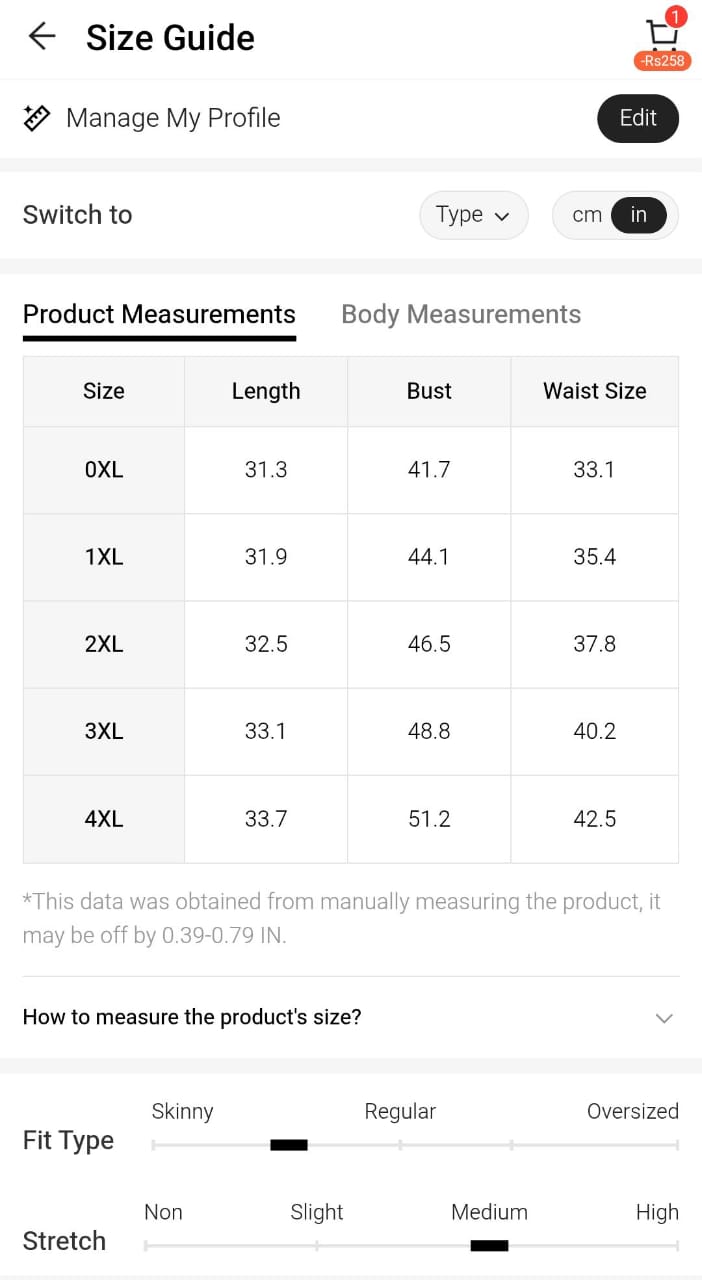Tap Manage My Profile text
Viewport: 702px width, 1280px height.
[x=173, y=118]
